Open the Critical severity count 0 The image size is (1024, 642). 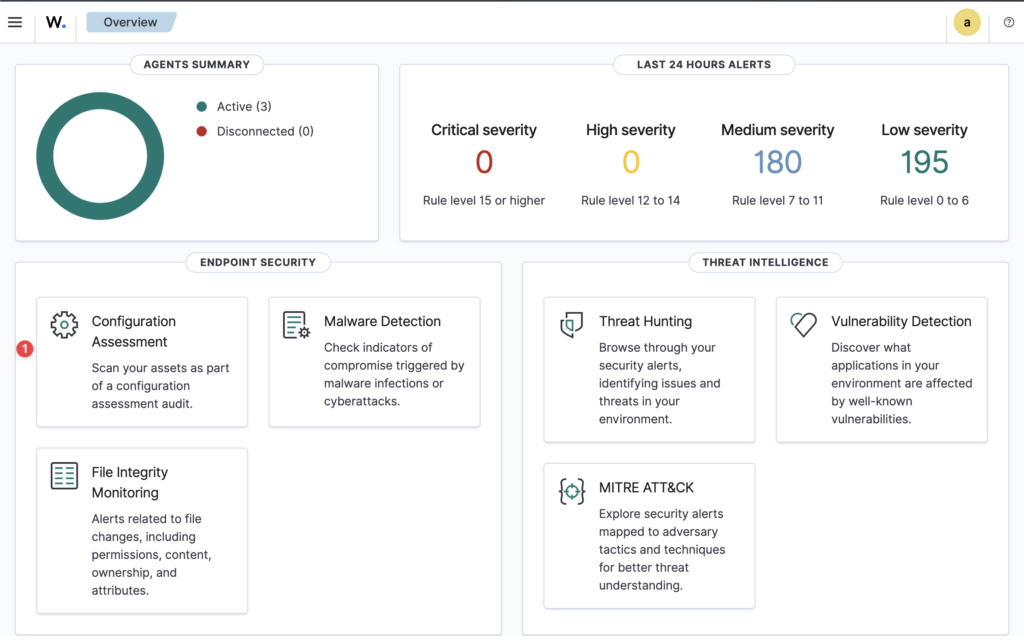(x=484, y=162)
